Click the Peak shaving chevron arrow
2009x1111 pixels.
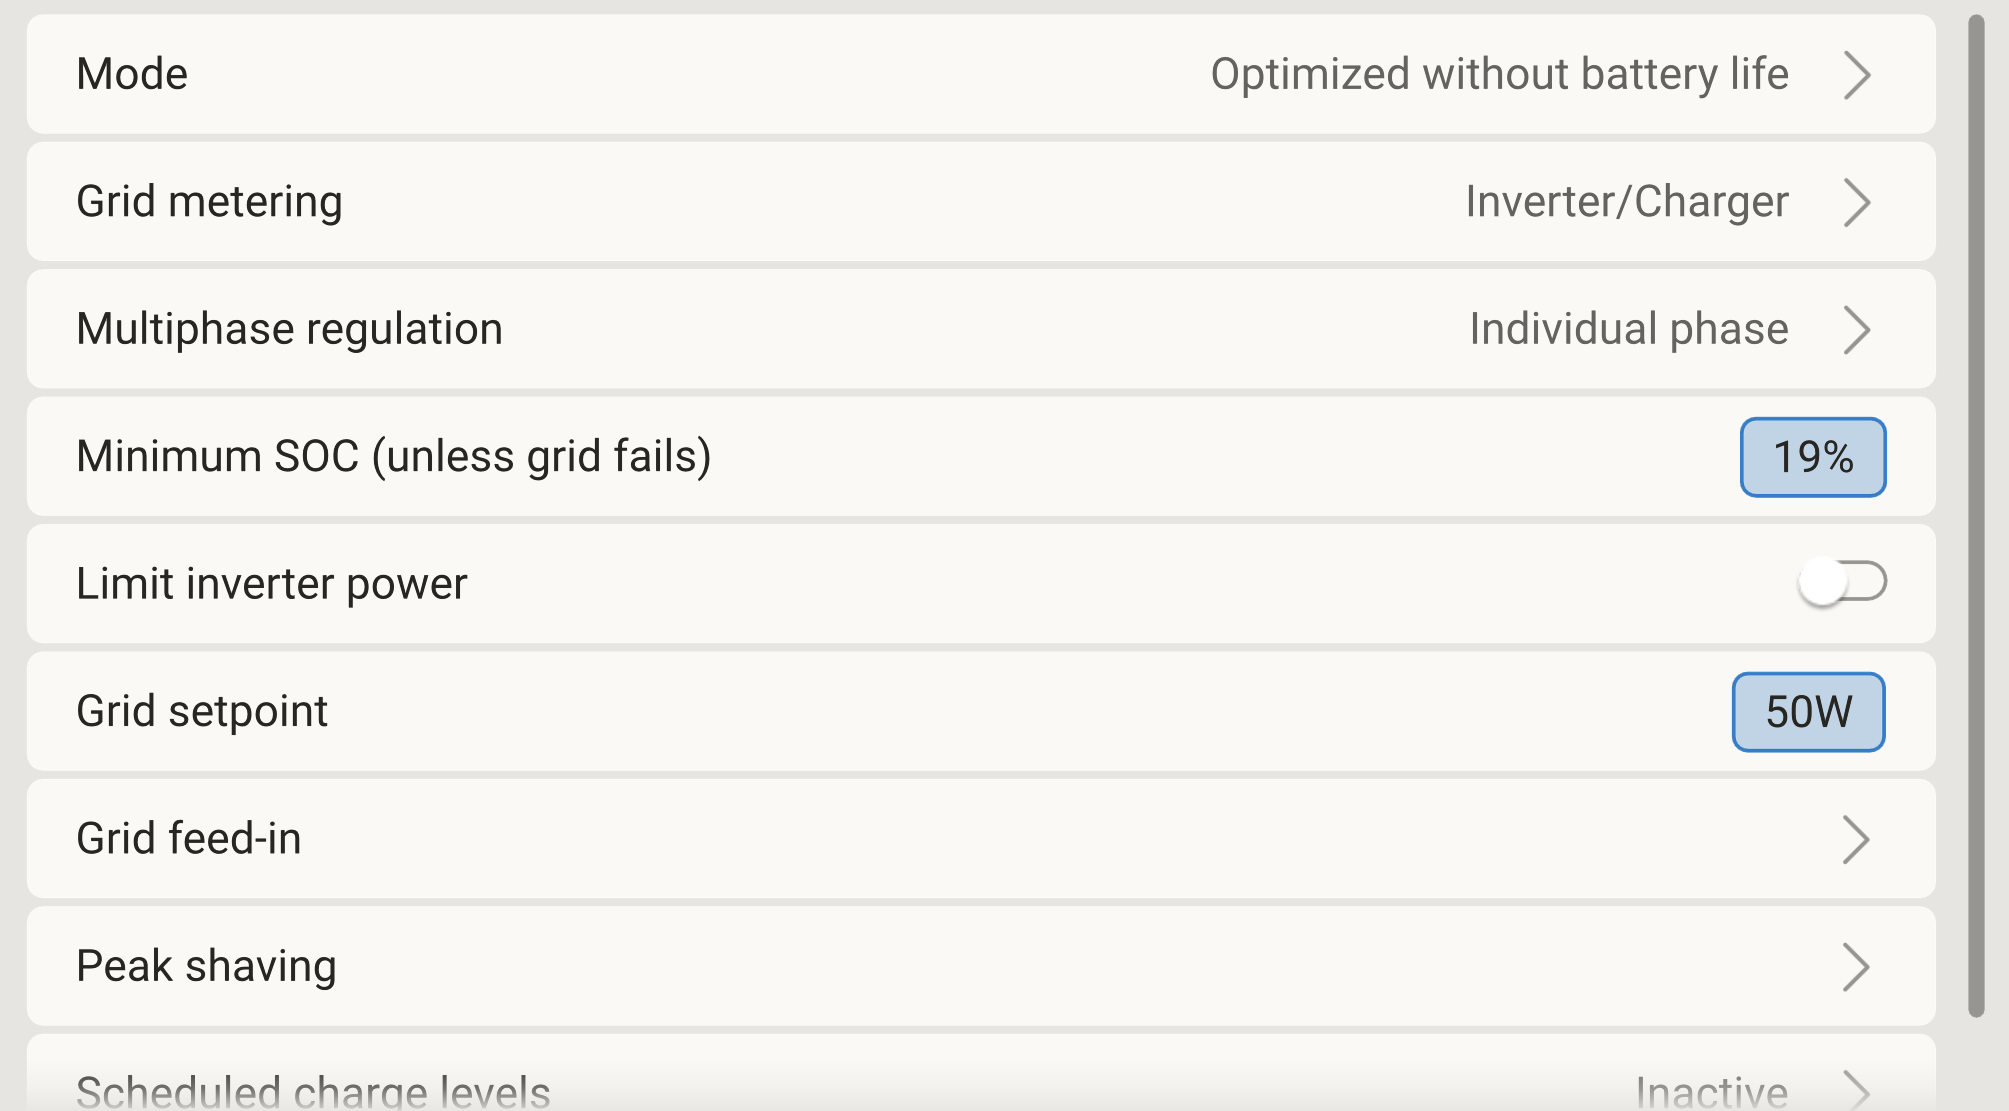tap(1856, 967)
